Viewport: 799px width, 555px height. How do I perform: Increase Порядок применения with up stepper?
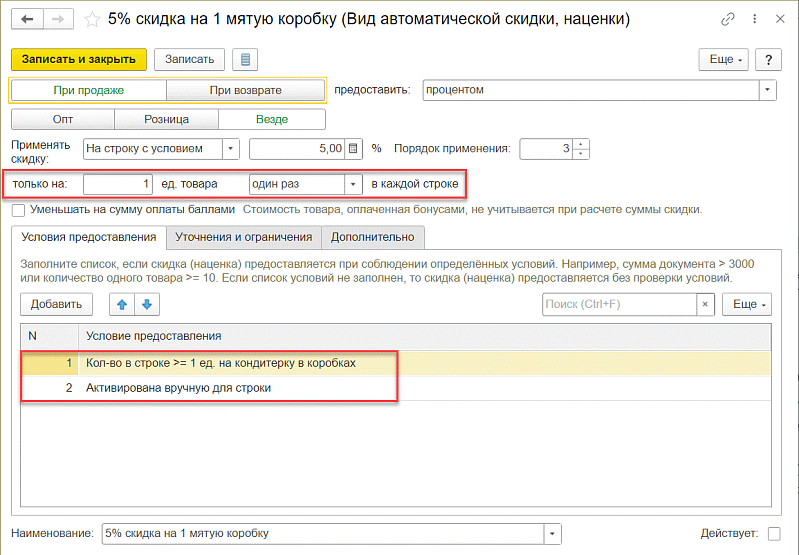point(581,144)
